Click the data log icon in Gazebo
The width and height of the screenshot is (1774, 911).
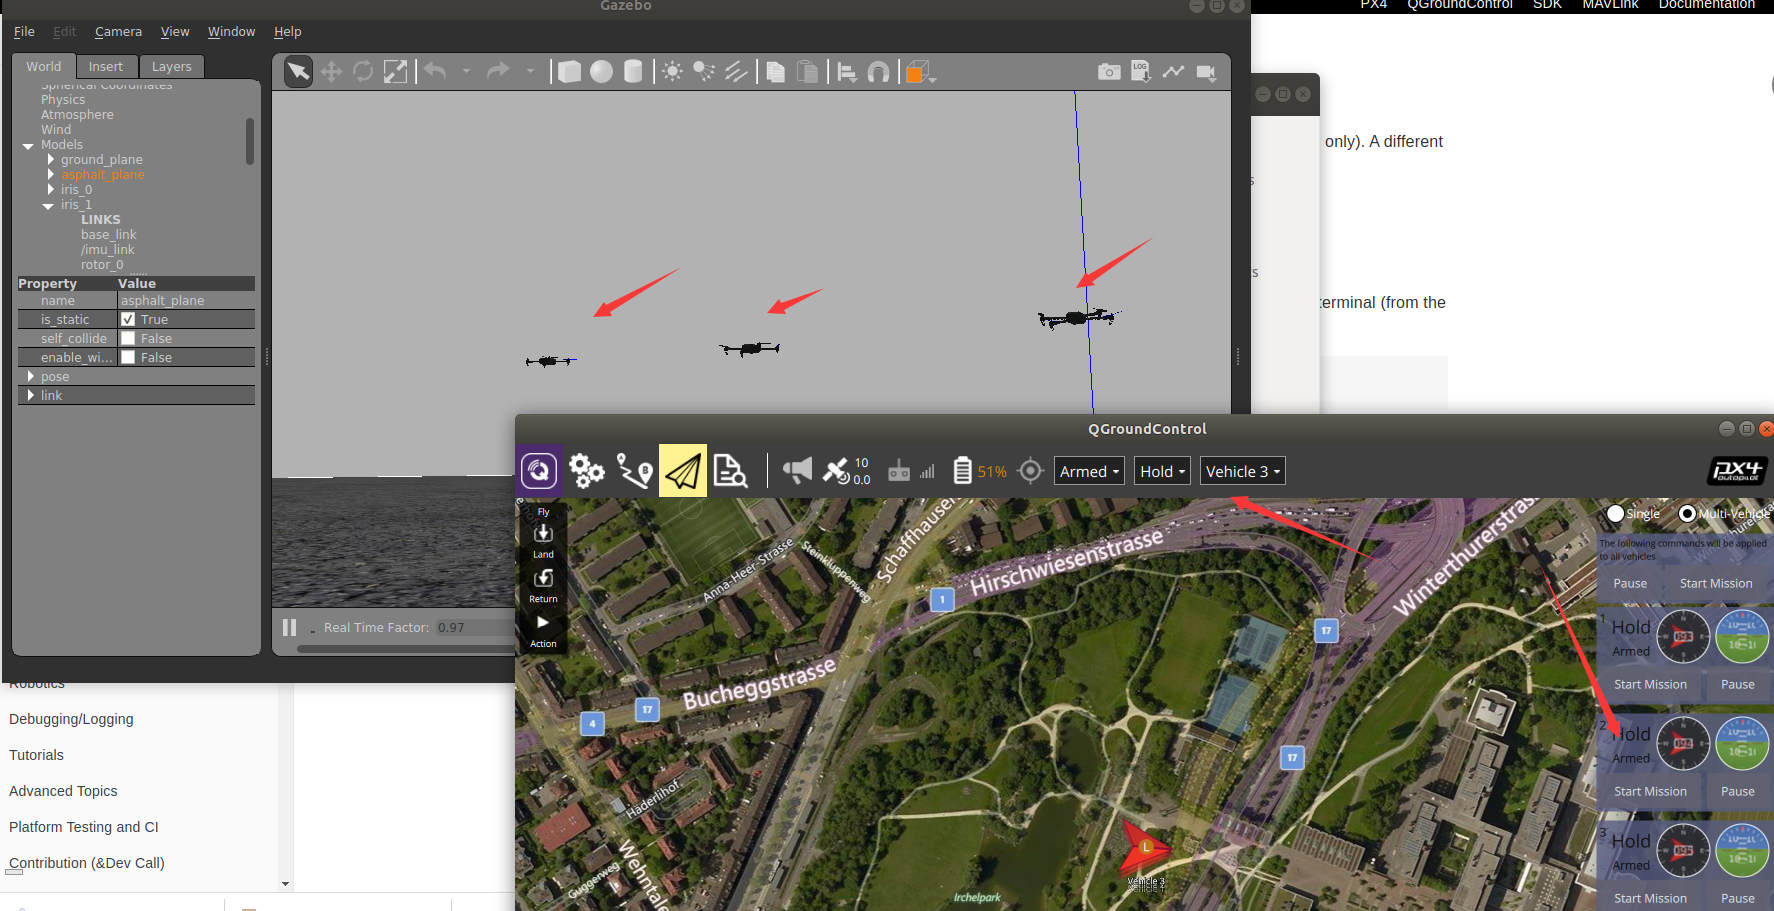1141,72
